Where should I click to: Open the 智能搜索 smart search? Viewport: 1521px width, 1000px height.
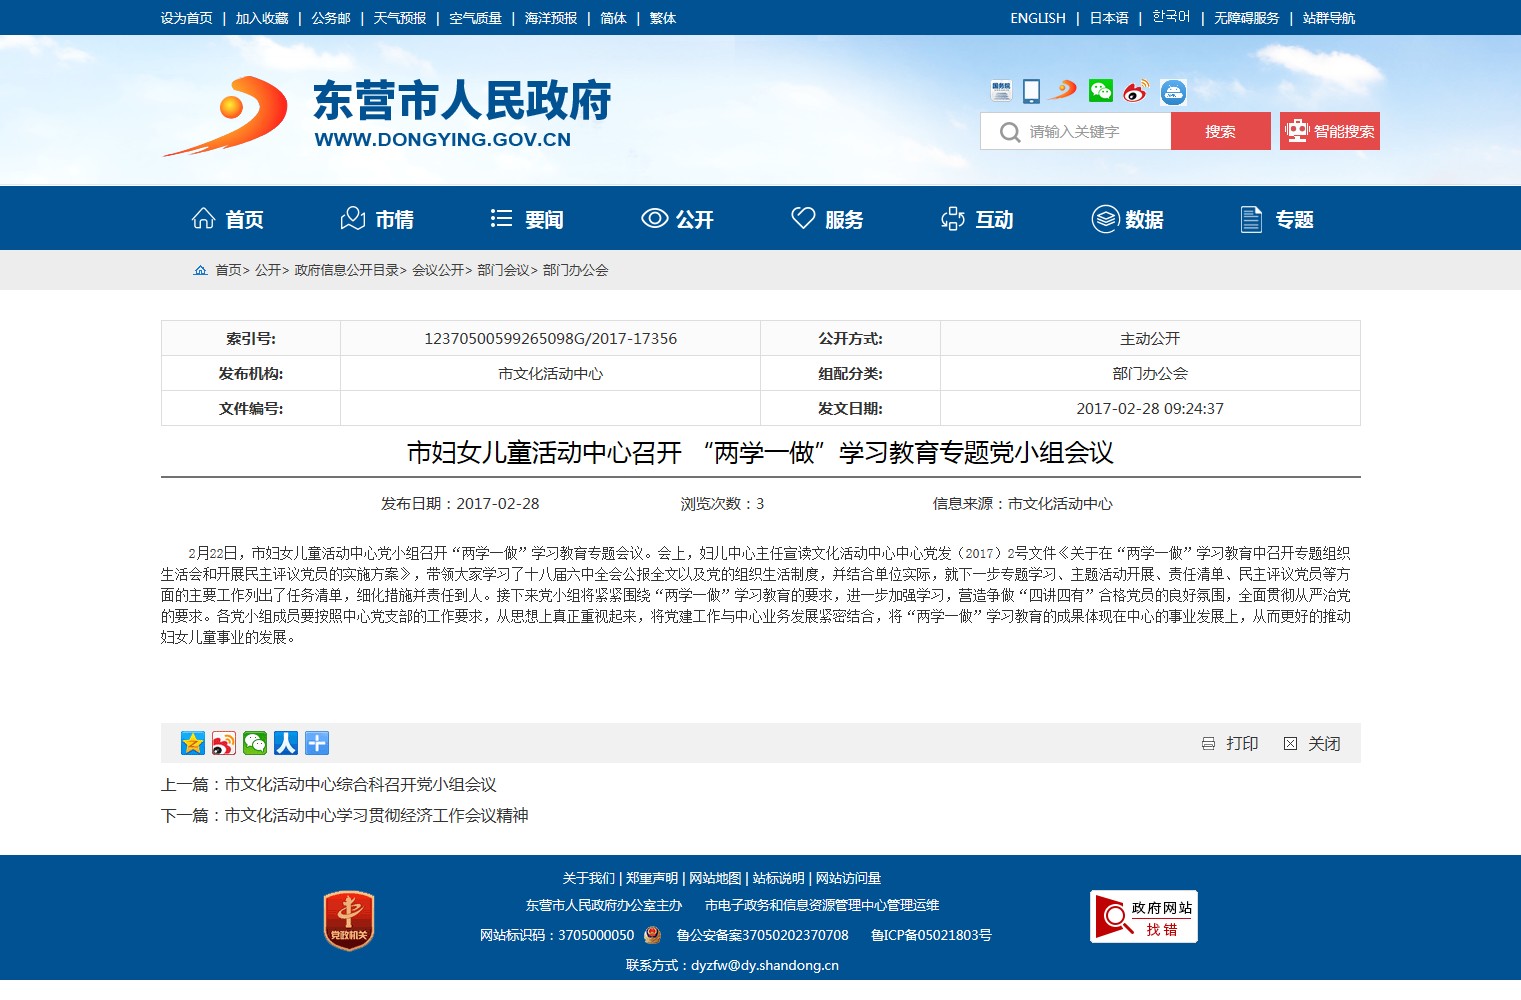click(x=1329, y=131)
